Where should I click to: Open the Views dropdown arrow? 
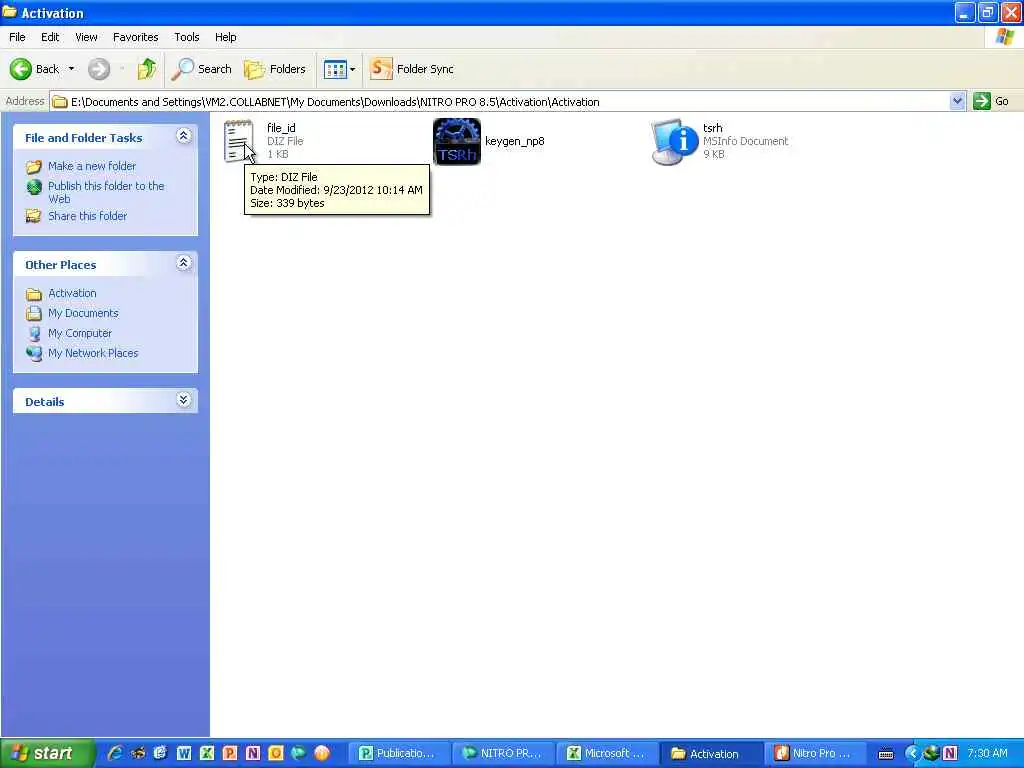(353, 69)
